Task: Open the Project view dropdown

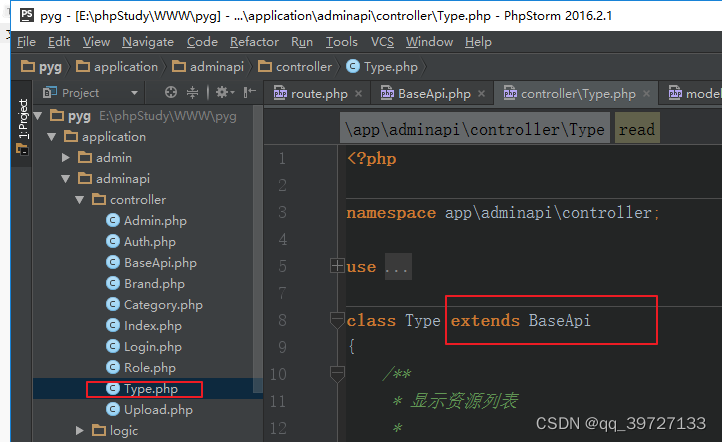Action: click(134, 93)
